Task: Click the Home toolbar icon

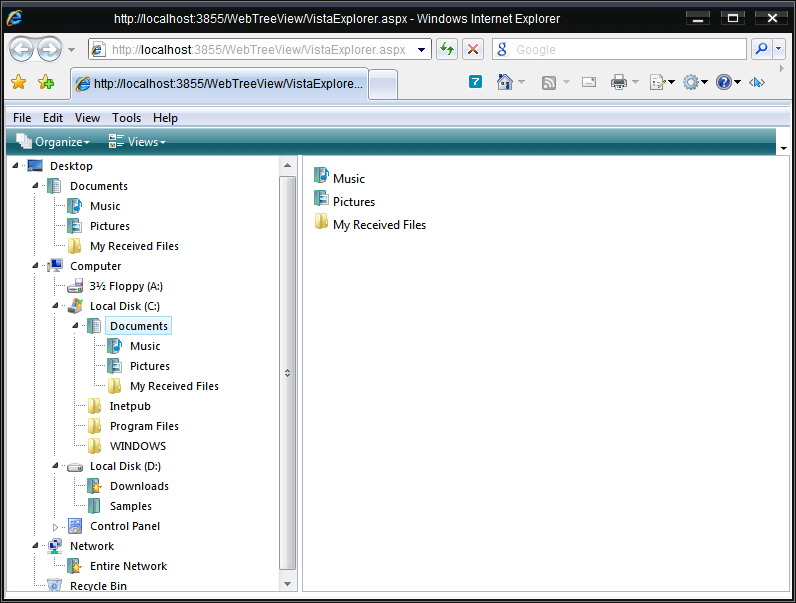Action: (x=505, y=83)
